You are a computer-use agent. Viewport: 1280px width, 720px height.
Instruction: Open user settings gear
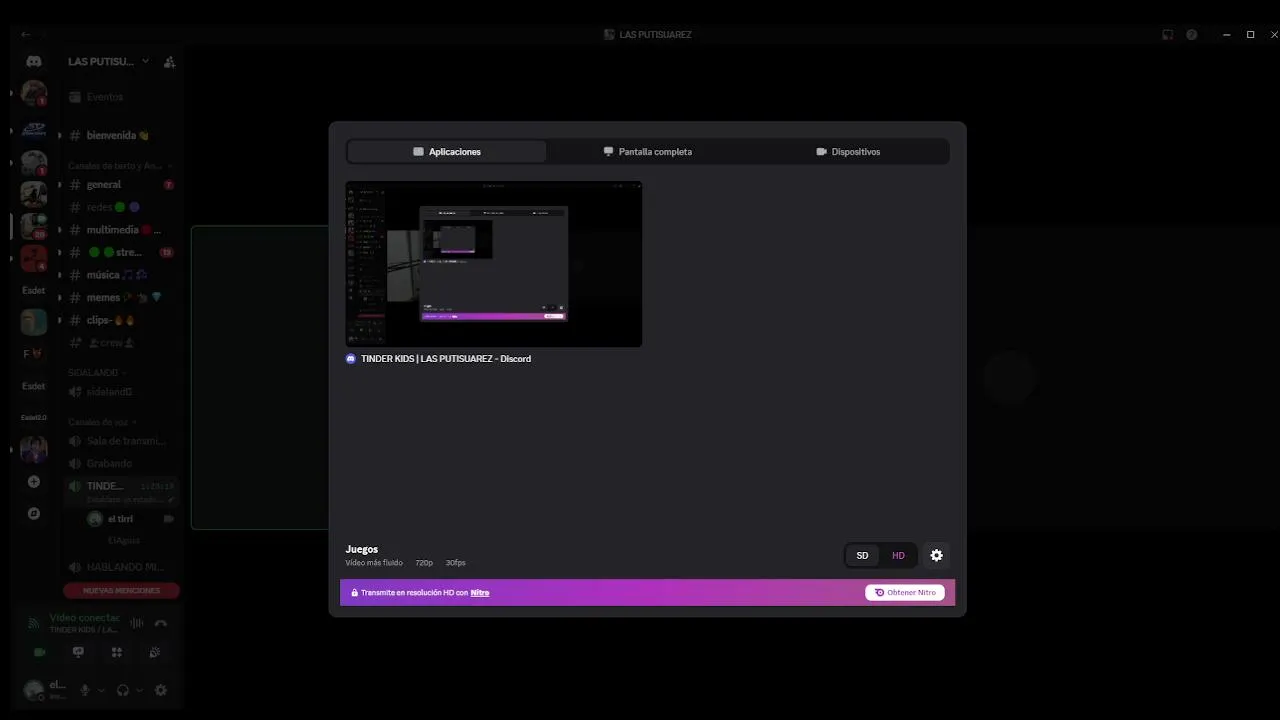tap(161, 690)
